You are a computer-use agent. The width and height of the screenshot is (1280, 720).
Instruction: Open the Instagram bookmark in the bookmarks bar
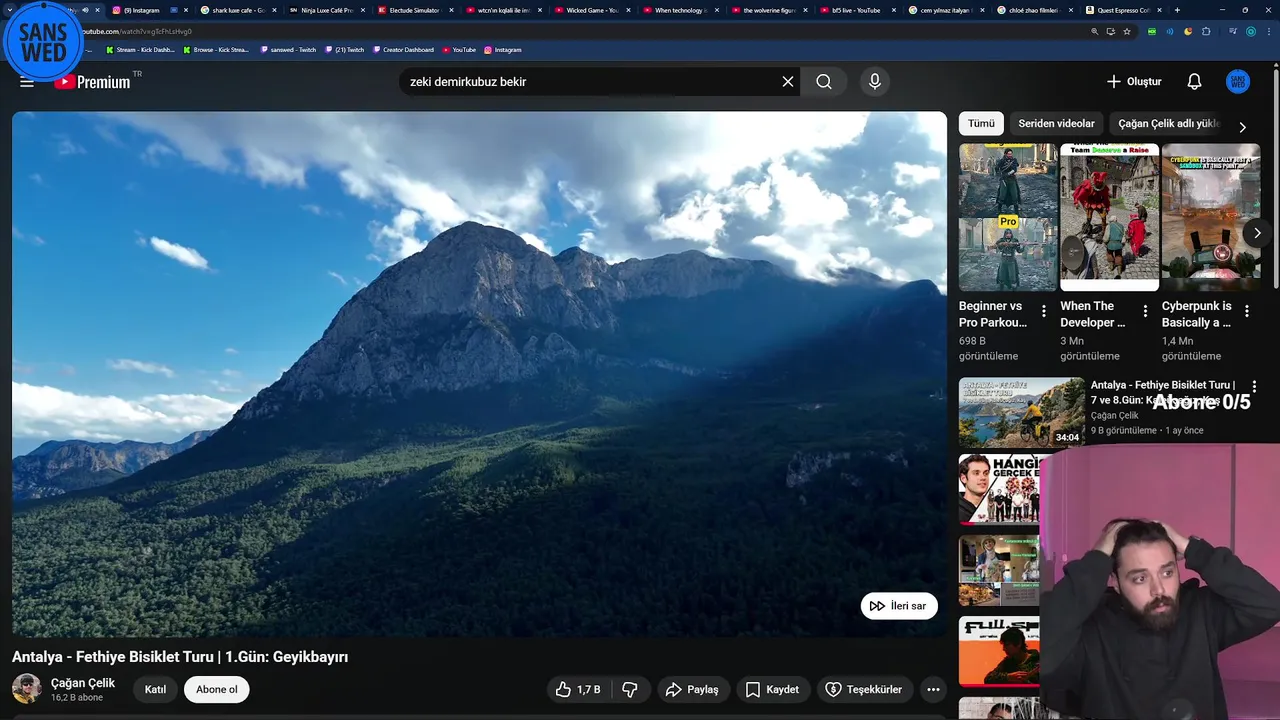[x=503, y=49]
